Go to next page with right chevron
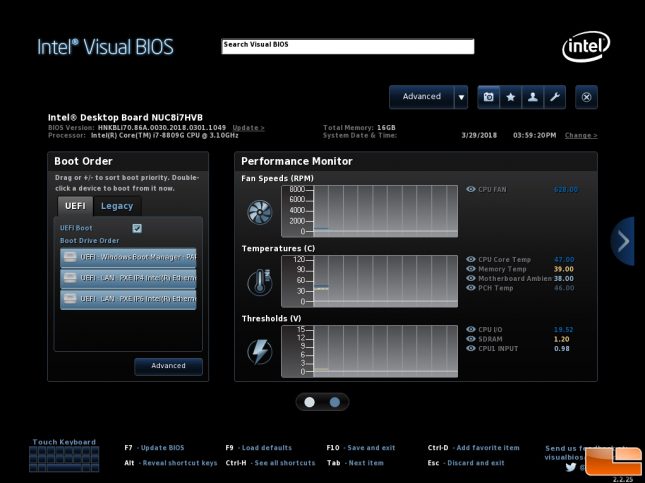The width and height of the screenshot is (645, 483). 623,241
